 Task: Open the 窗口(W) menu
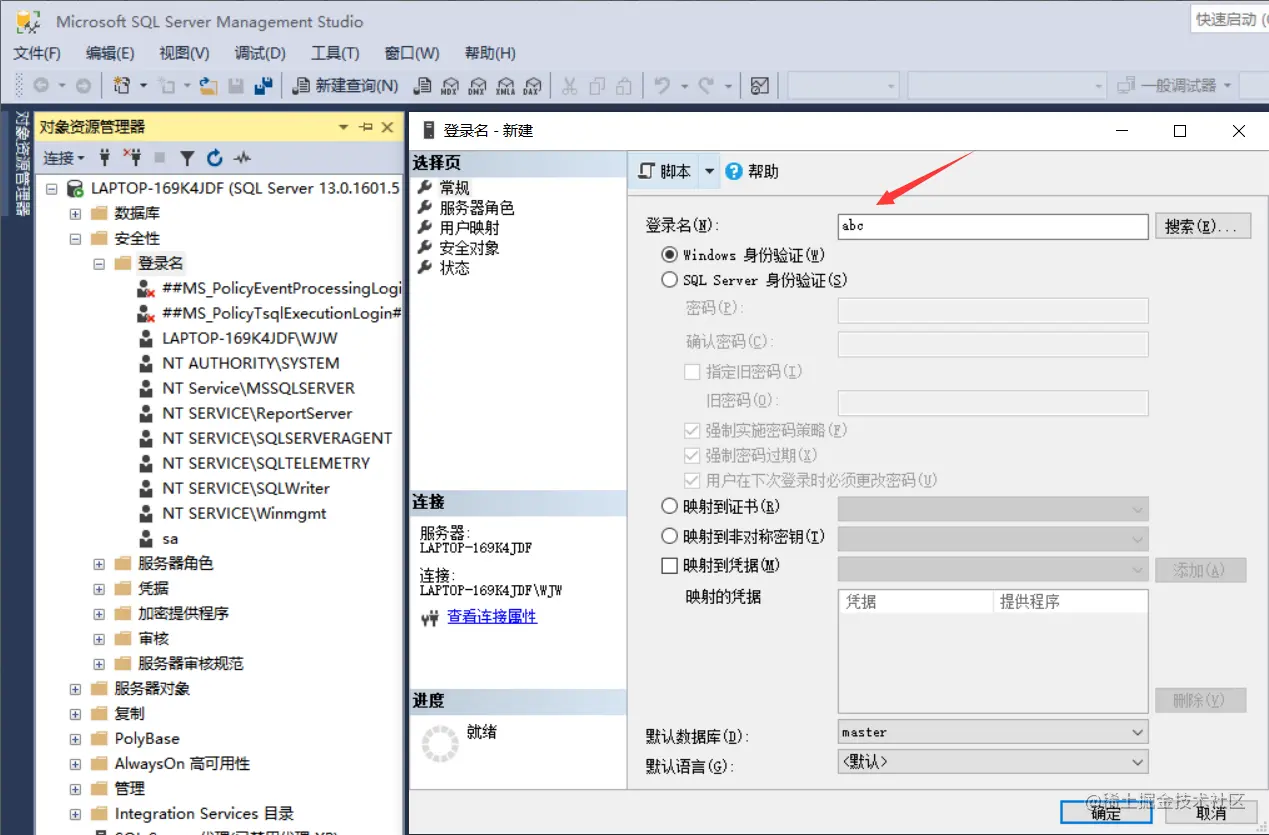pyautogui.click(x=412, y=53)
